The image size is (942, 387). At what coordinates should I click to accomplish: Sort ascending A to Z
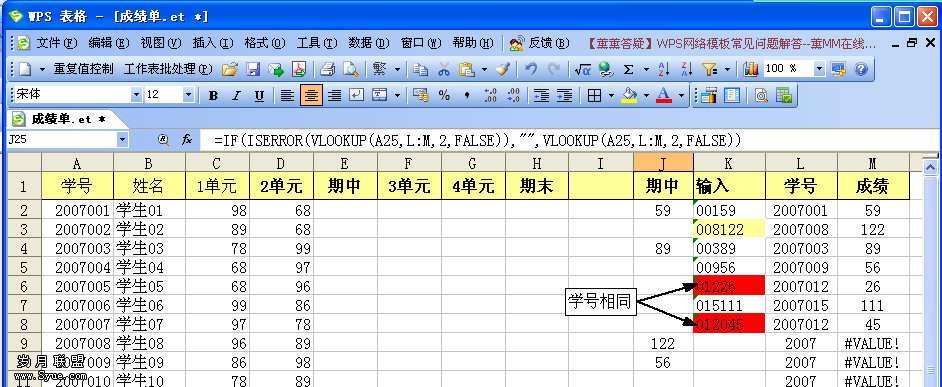point(664,69)
